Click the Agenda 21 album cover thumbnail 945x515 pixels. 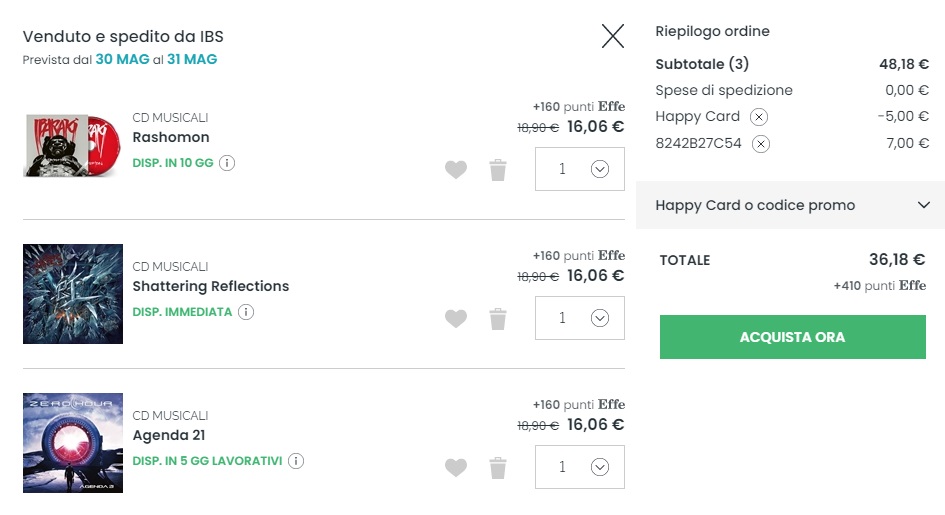coord(73,443)
